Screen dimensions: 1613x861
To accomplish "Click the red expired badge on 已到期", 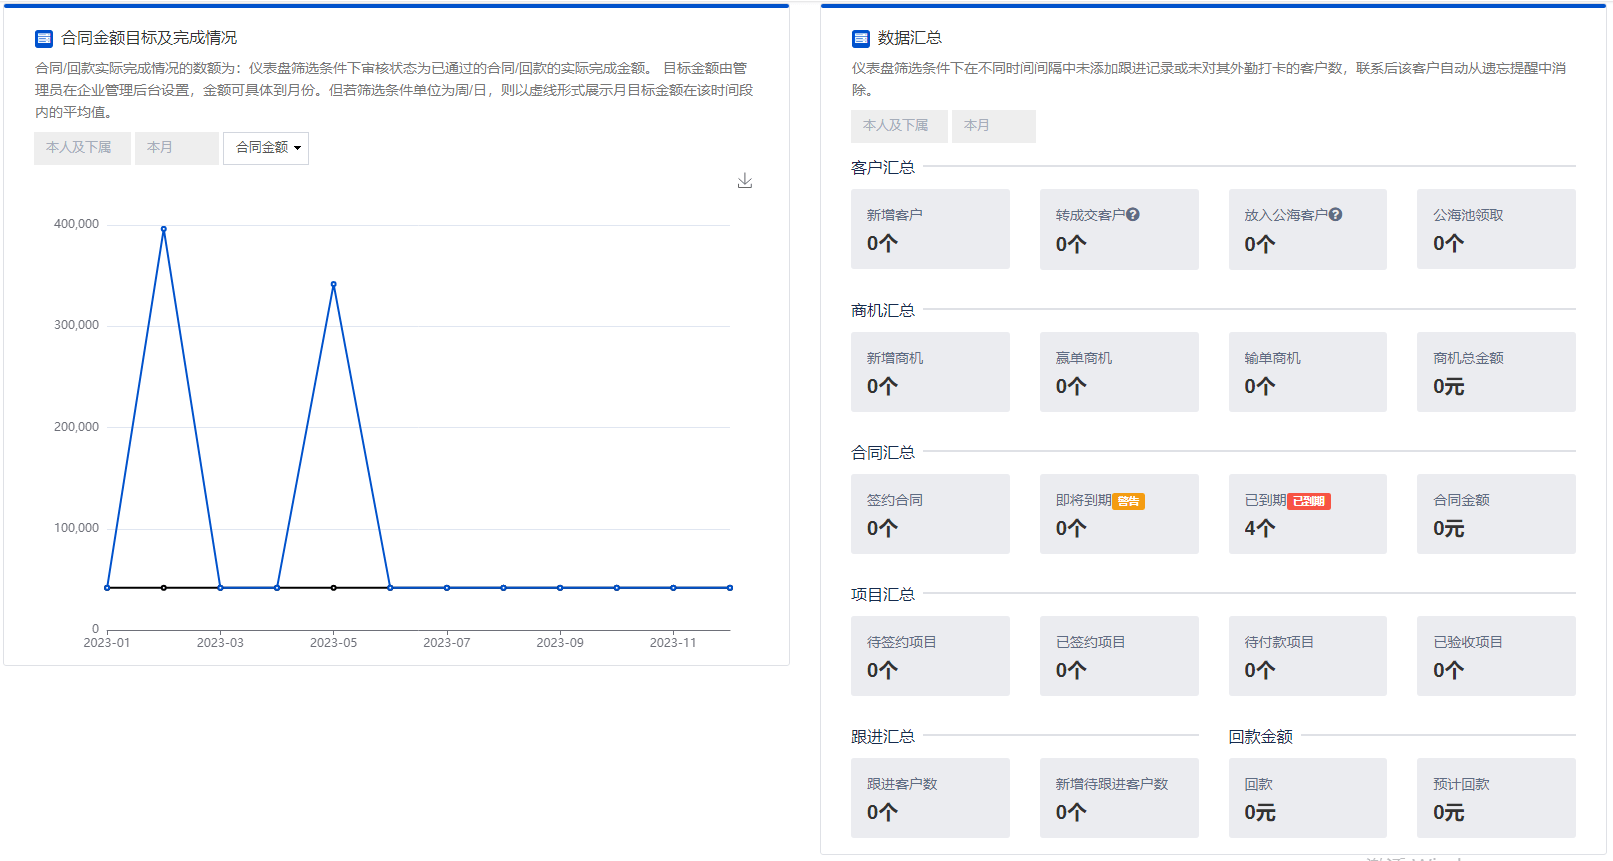I will point(1309,502).
